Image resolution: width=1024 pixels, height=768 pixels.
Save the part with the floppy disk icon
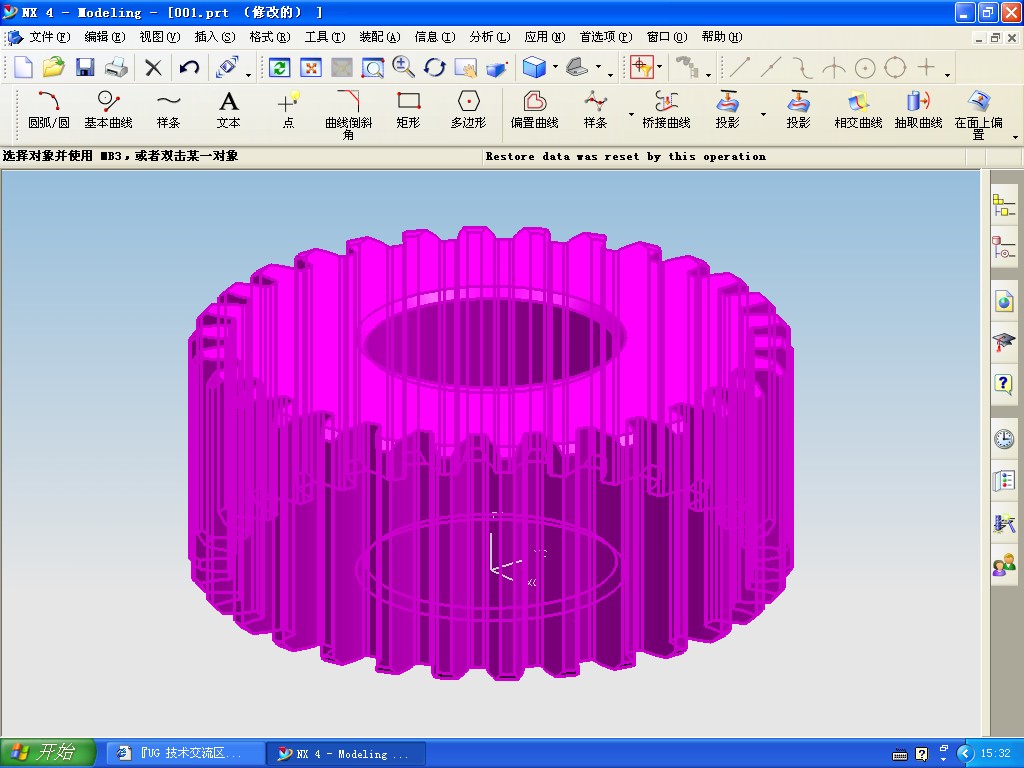[85, 67]
